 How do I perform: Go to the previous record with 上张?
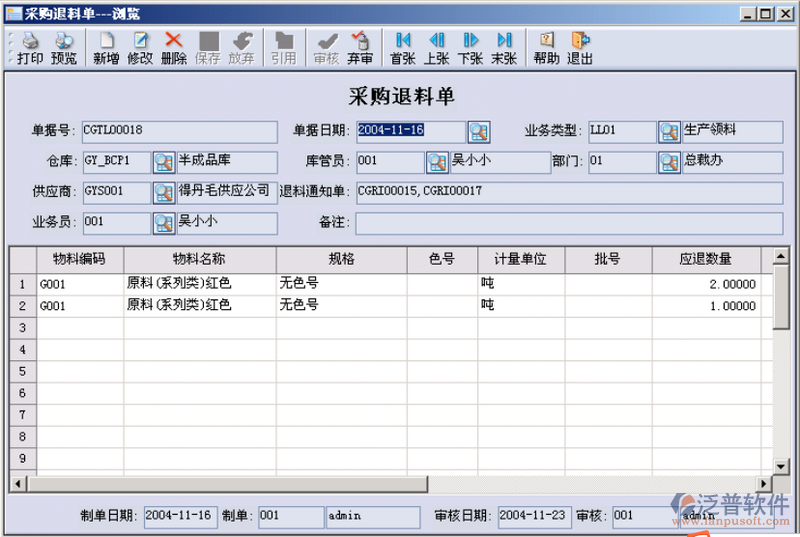coord(437,42)
